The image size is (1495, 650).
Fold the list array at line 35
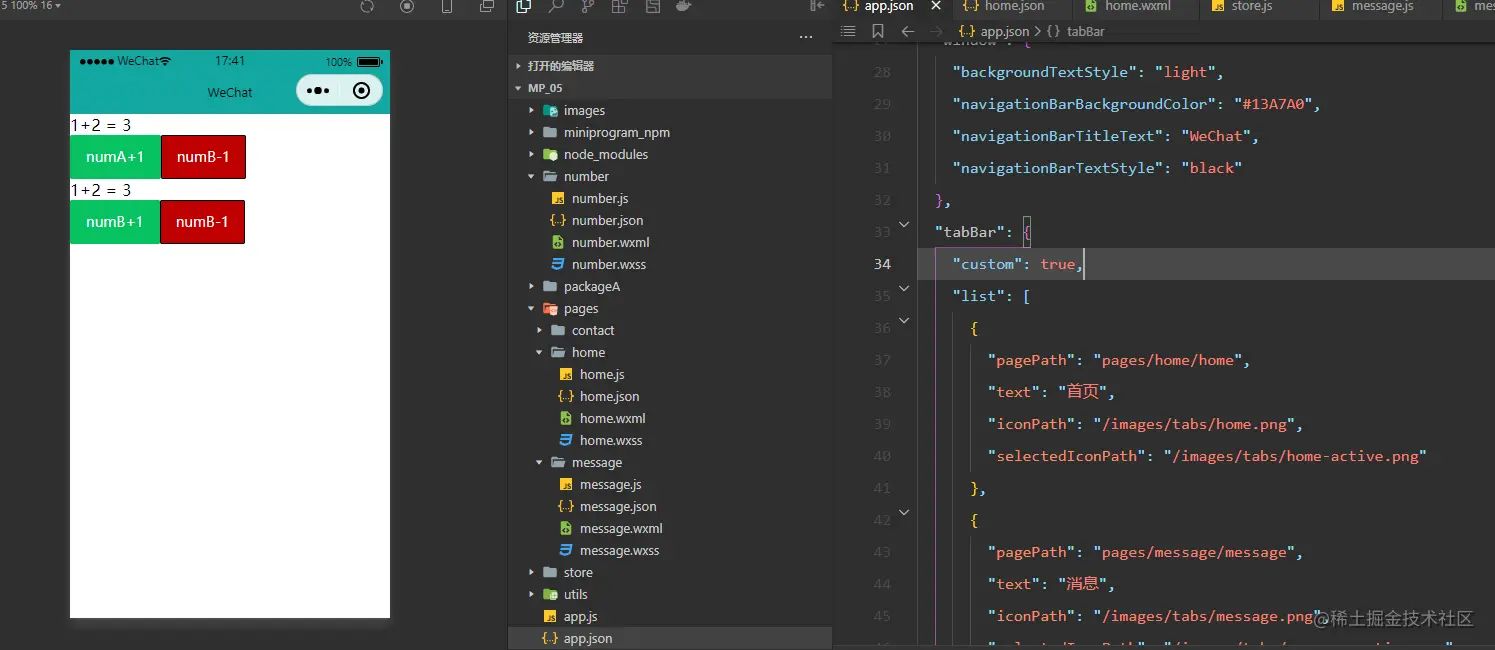pos(904,289)
